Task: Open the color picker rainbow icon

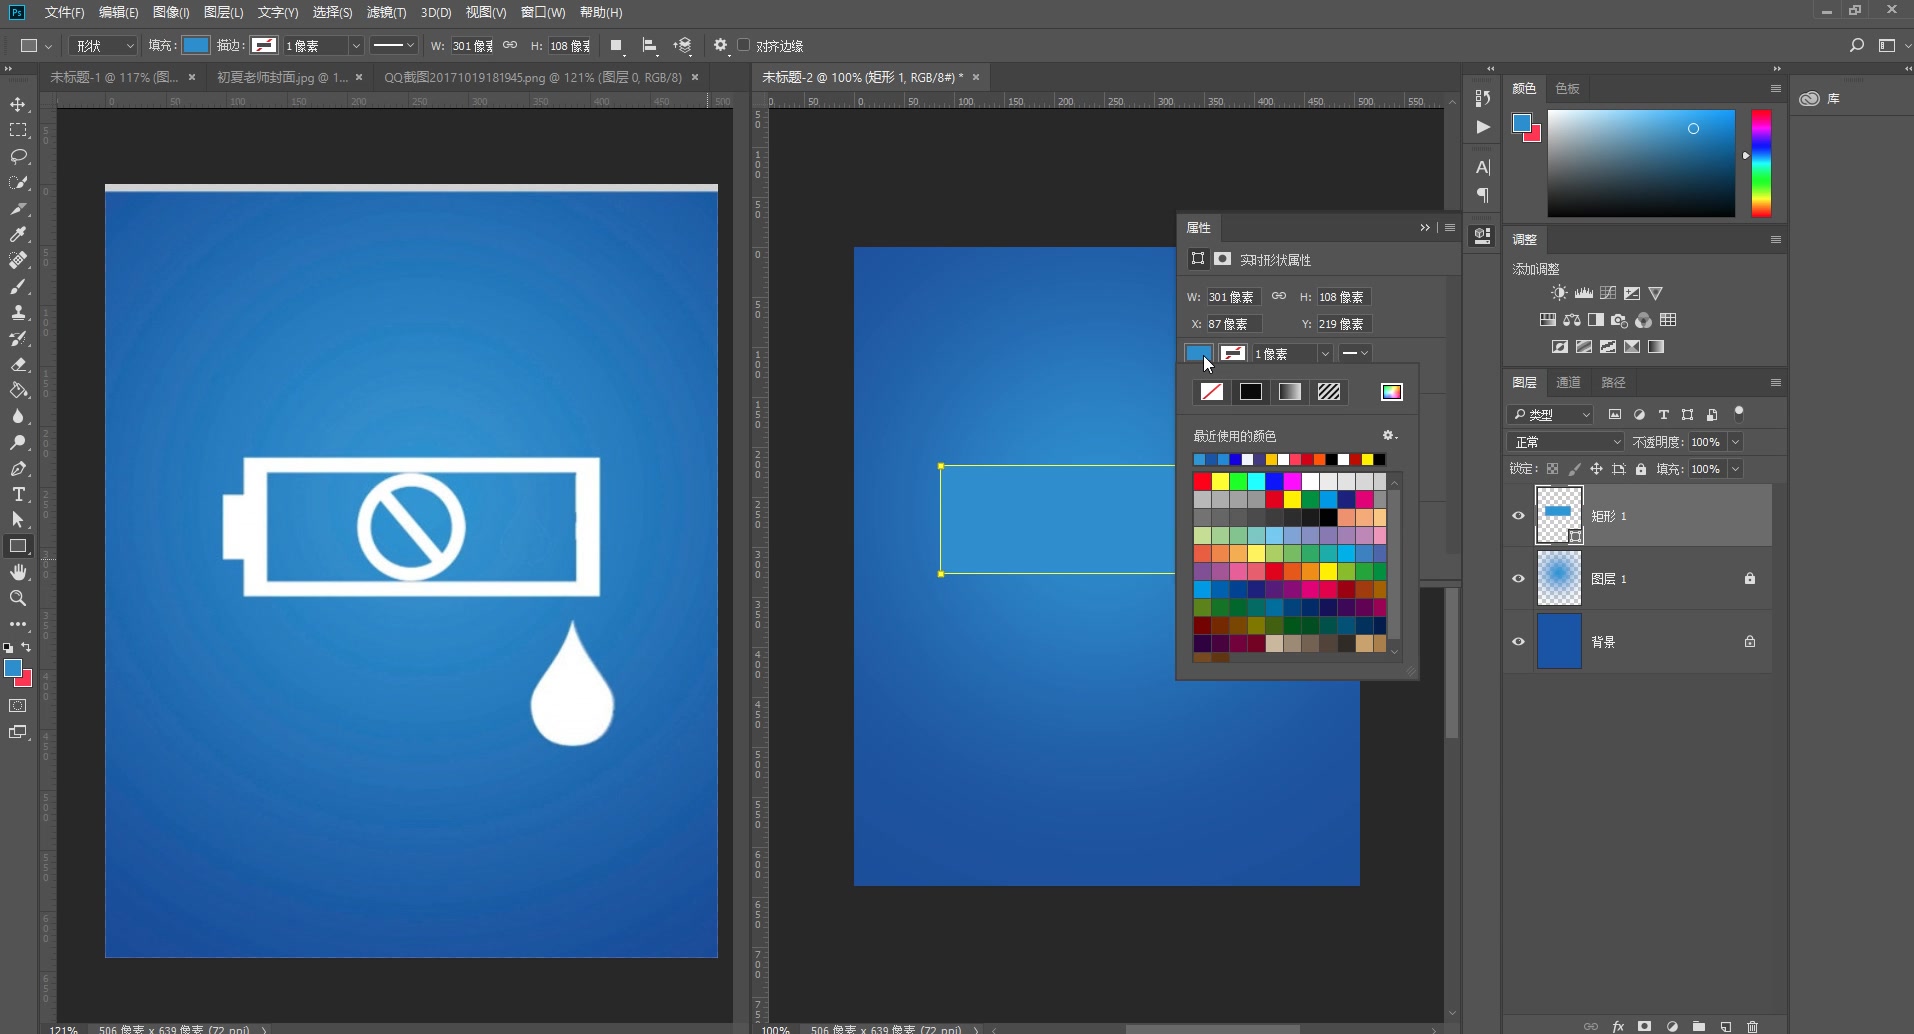Action: [x=1391, y=392]
